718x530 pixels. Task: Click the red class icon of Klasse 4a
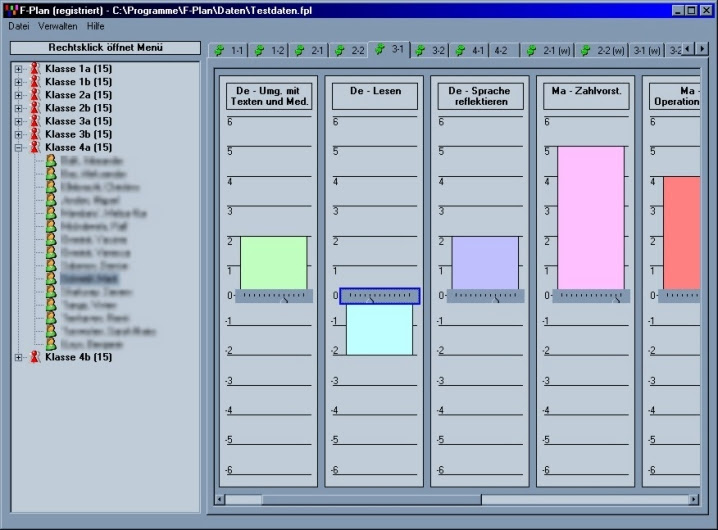(x=35, y=148)
